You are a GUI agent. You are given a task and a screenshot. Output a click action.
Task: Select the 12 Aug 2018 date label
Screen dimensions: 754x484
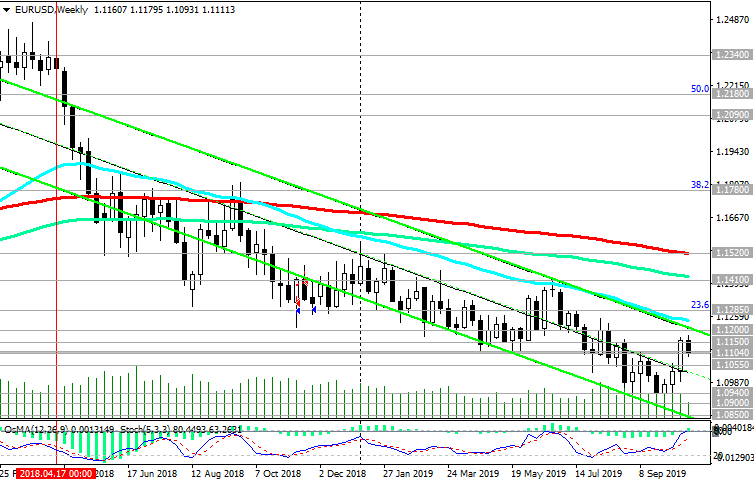(x=217, y=475)
